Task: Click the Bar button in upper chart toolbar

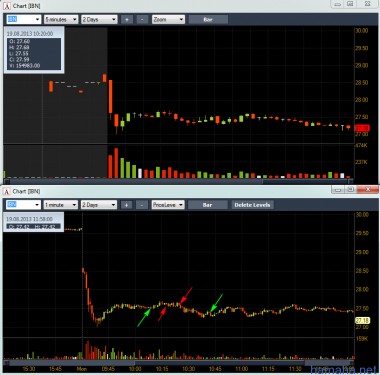Action: tap(208, 19)
